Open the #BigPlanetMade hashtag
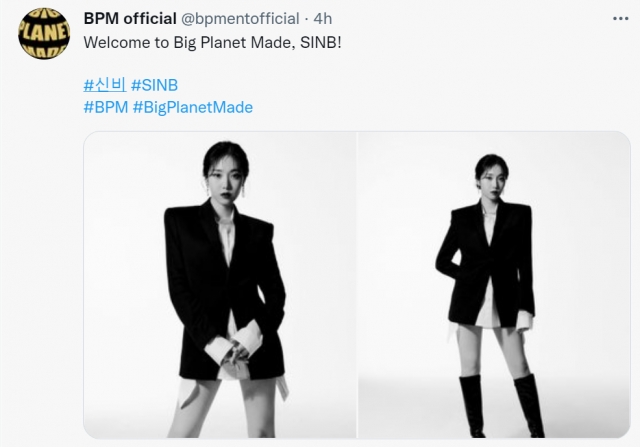The height and width of the screenshot is (447, 640). pos(193,107)
